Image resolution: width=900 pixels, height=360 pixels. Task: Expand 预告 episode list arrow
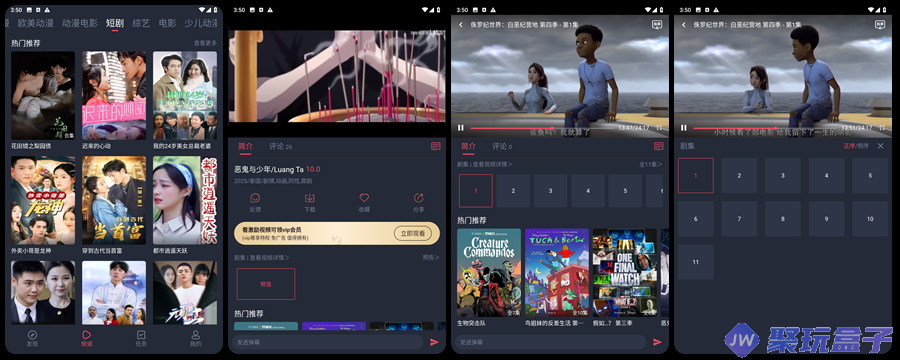click(431, 258)
